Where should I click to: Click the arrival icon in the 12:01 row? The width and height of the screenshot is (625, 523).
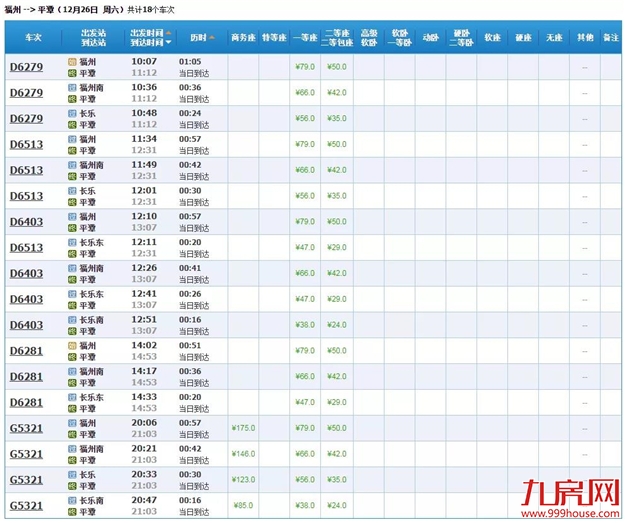coord(72,202)
